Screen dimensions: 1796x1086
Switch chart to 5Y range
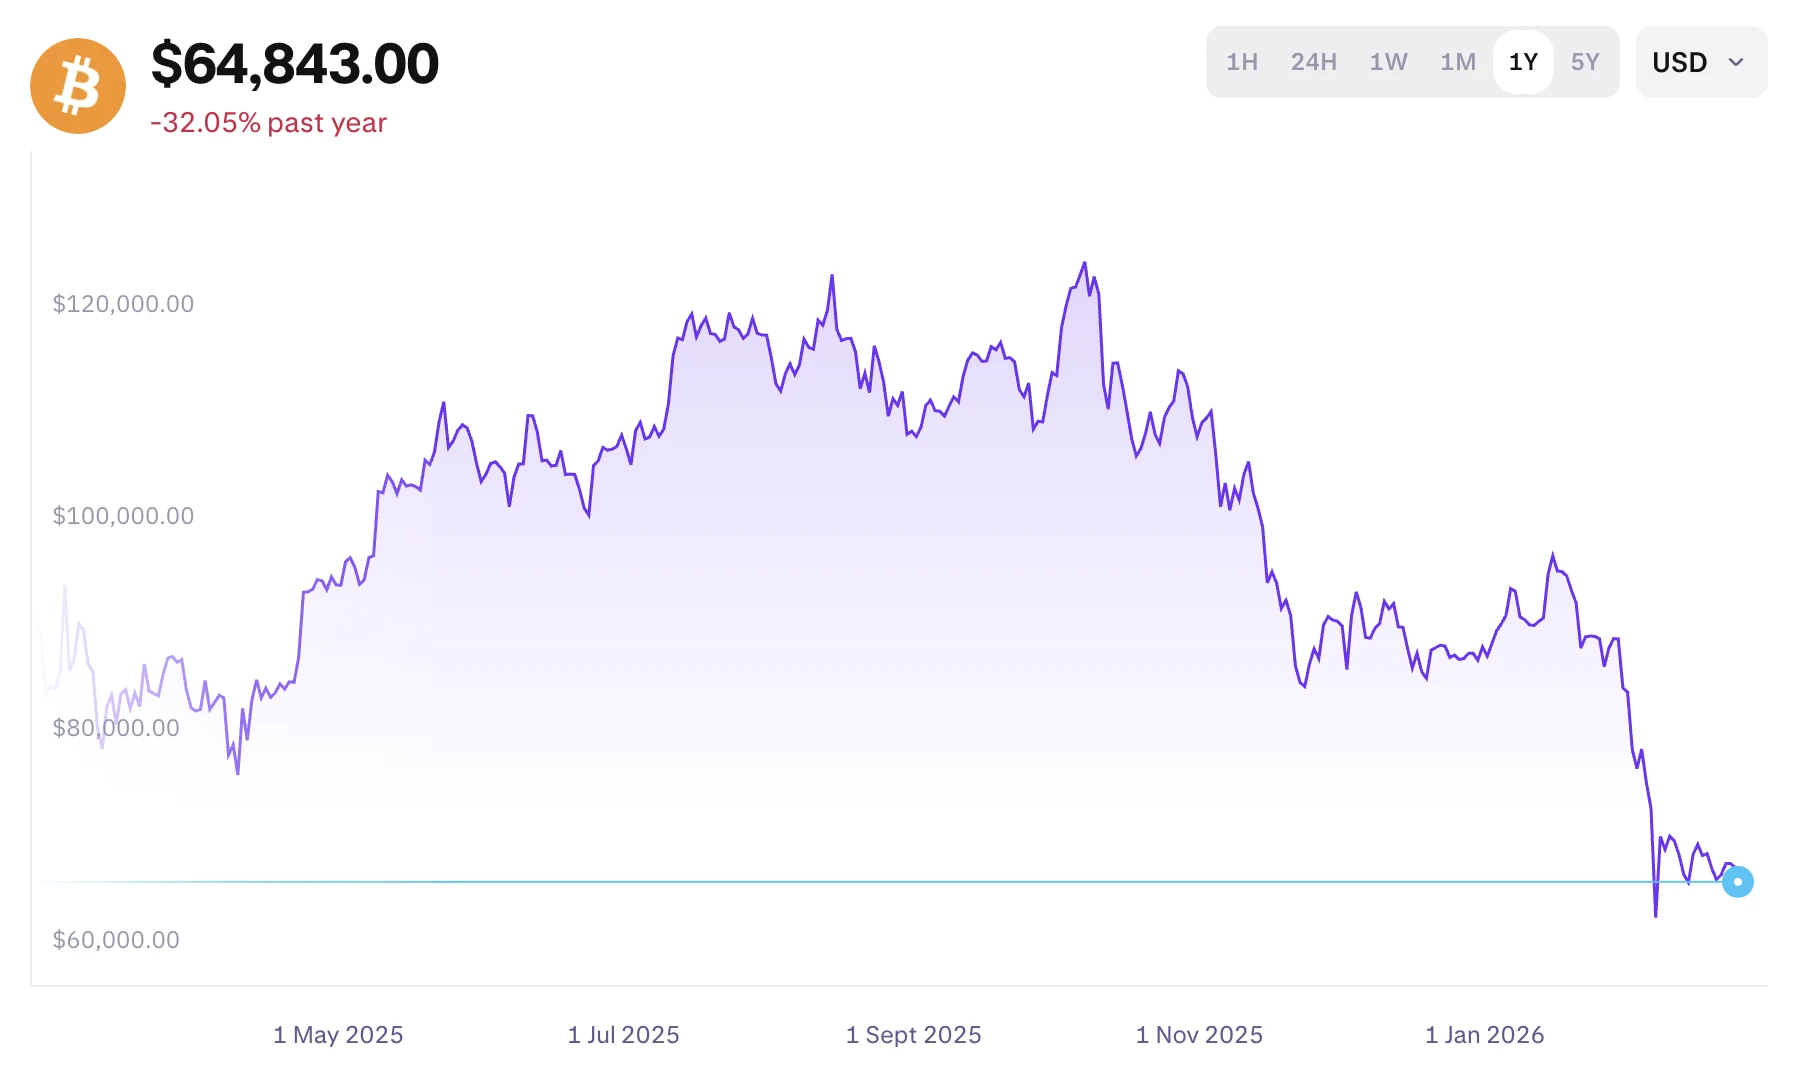[x=1585, y=62]
